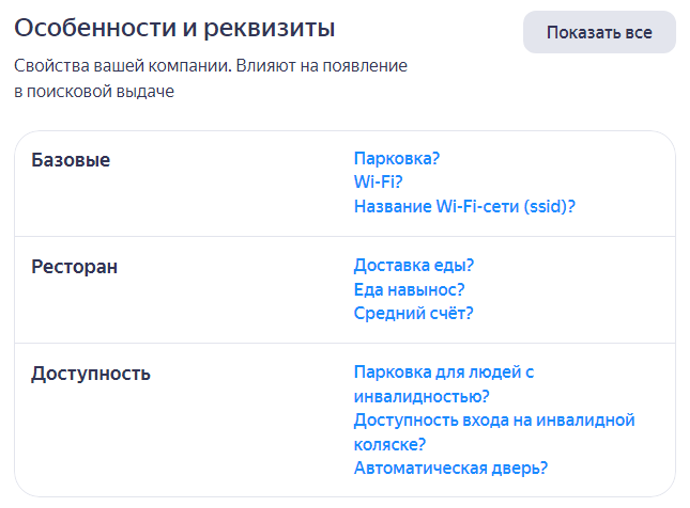The width and height of the screenshot is (690, 508).
Task: Click the Особенности и реквизиты heading
Action: 175,28
